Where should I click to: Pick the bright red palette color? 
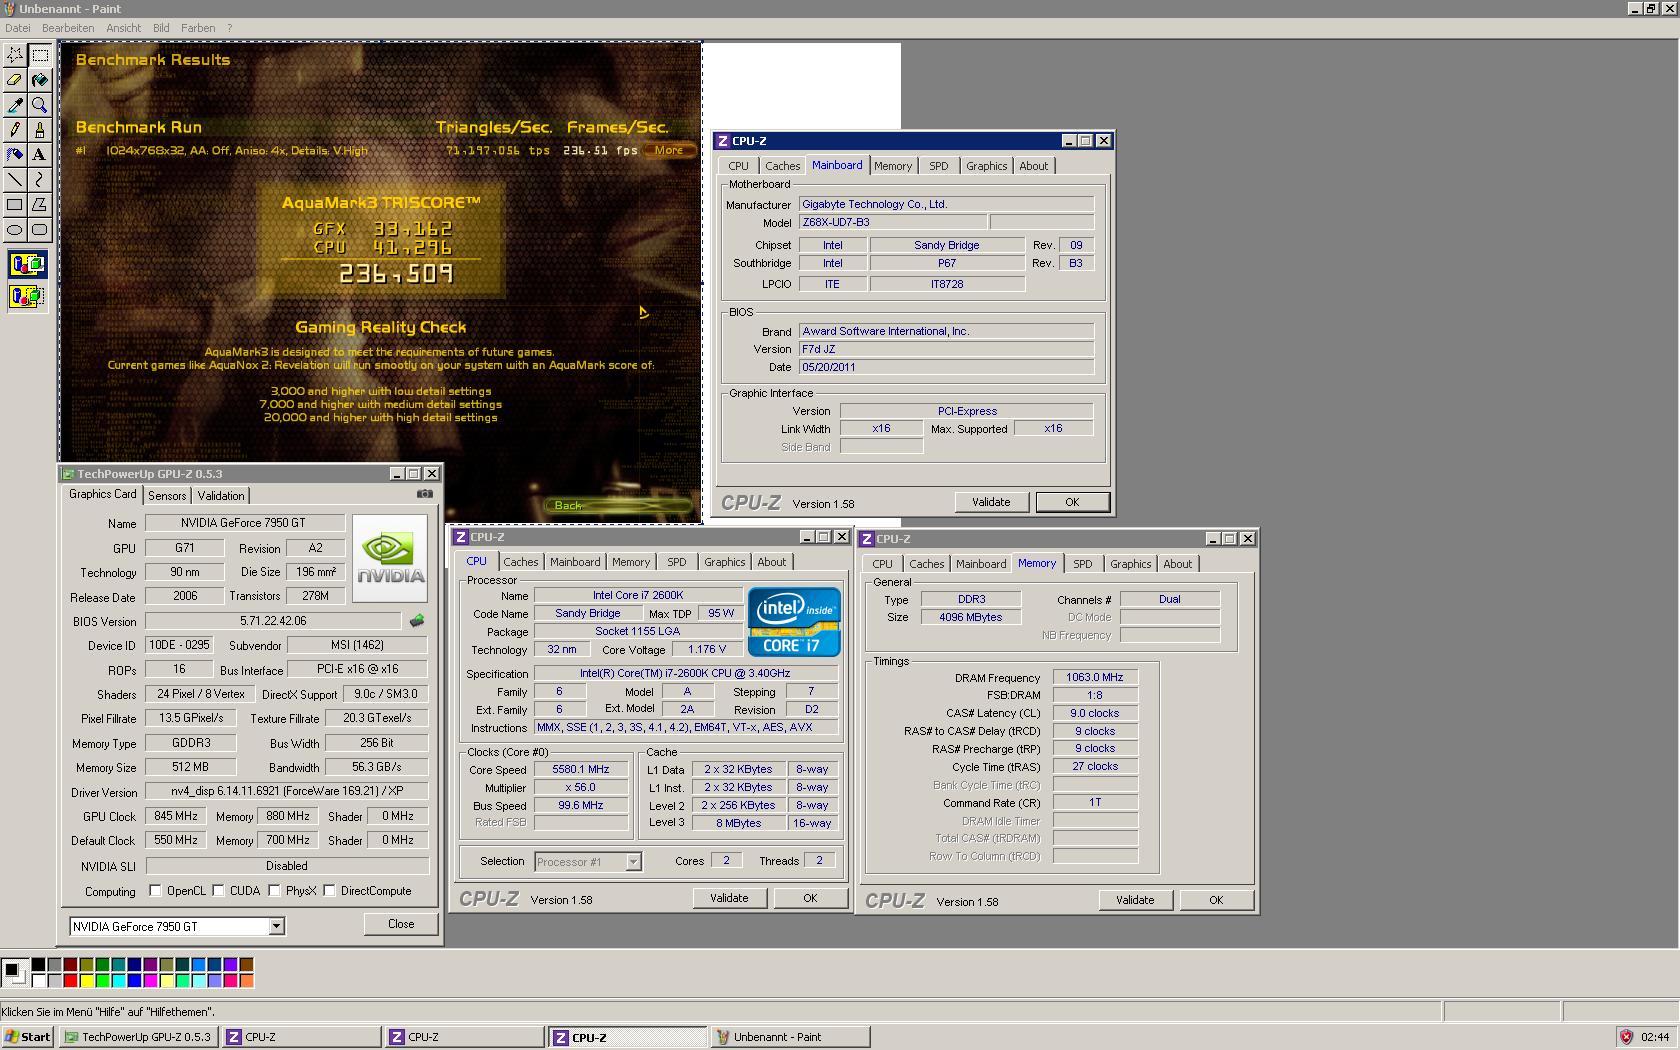(x=70, y=981)
